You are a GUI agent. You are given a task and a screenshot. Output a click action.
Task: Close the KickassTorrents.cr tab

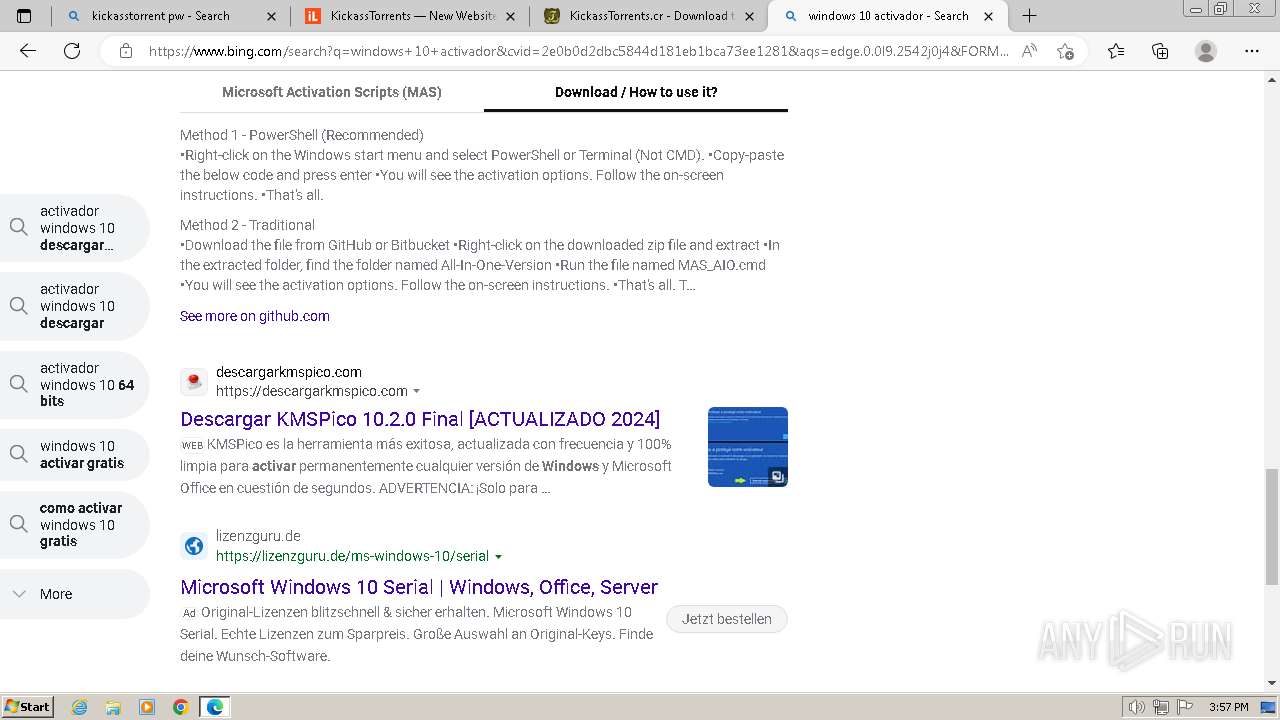tap(752, 16)
